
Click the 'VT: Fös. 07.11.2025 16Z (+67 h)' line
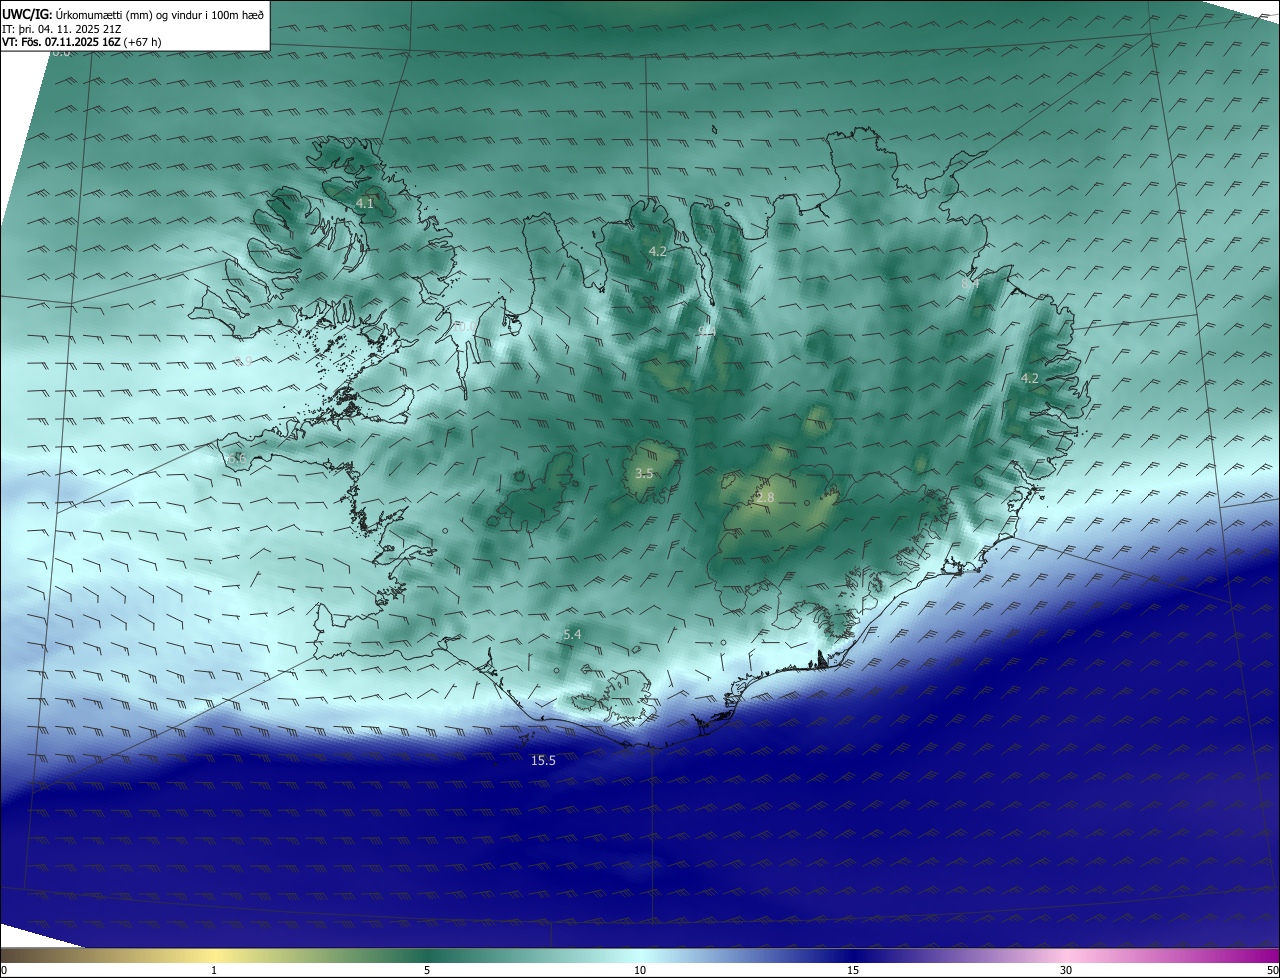click(81, 42)
